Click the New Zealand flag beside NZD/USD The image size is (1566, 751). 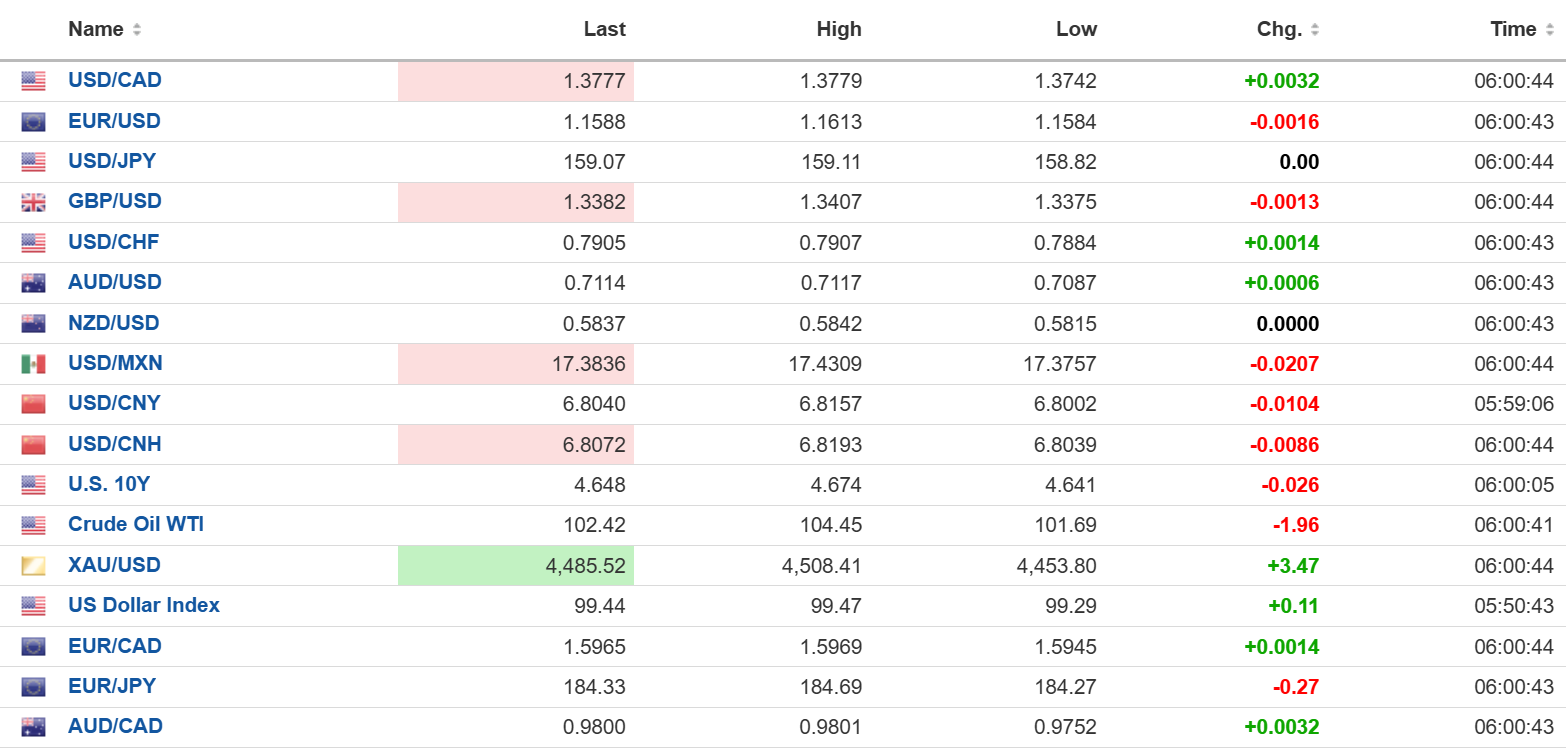pos(33,323)
